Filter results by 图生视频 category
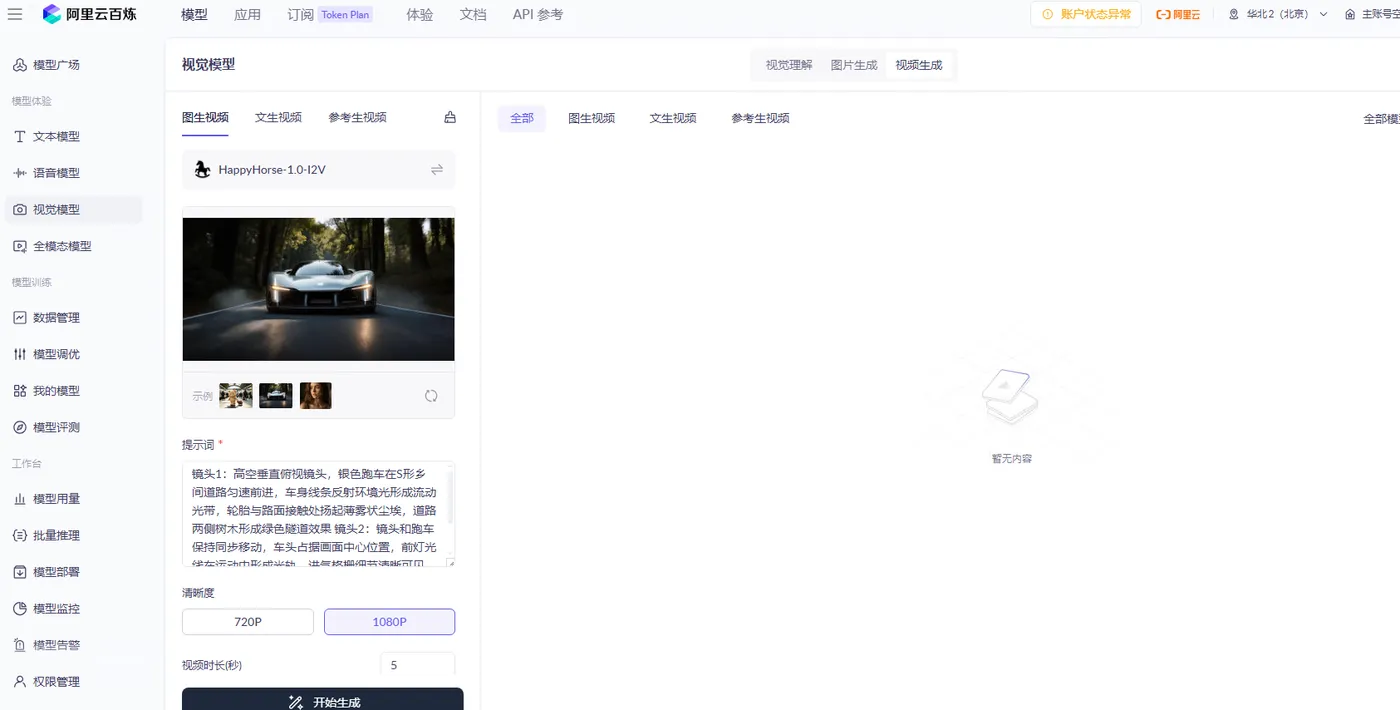The width and height of the screenshot is (1400, 710). click(x=591, y=118)
